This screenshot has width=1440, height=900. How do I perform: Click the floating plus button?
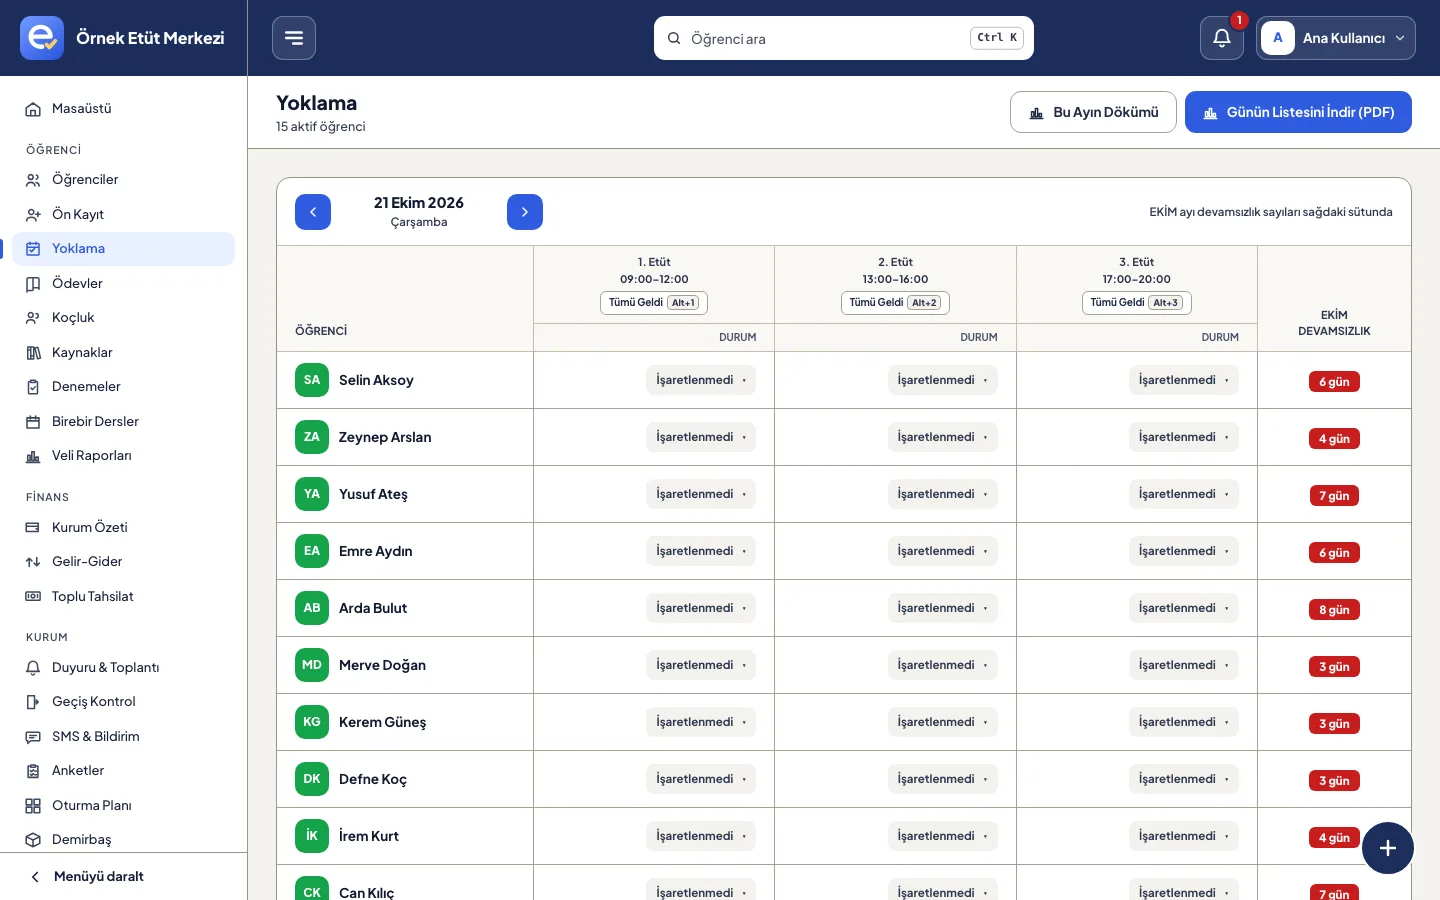(1388, 848)
